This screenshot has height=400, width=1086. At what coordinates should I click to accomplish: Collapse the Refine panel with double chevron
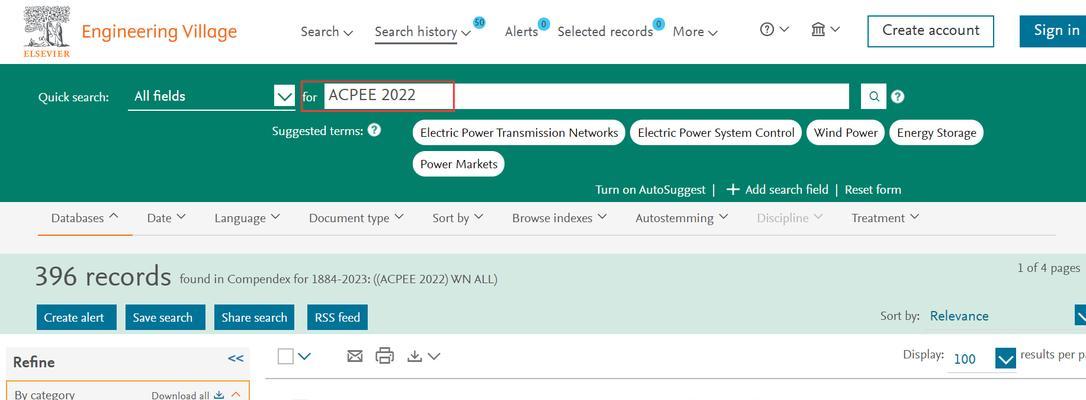[235, 358]
